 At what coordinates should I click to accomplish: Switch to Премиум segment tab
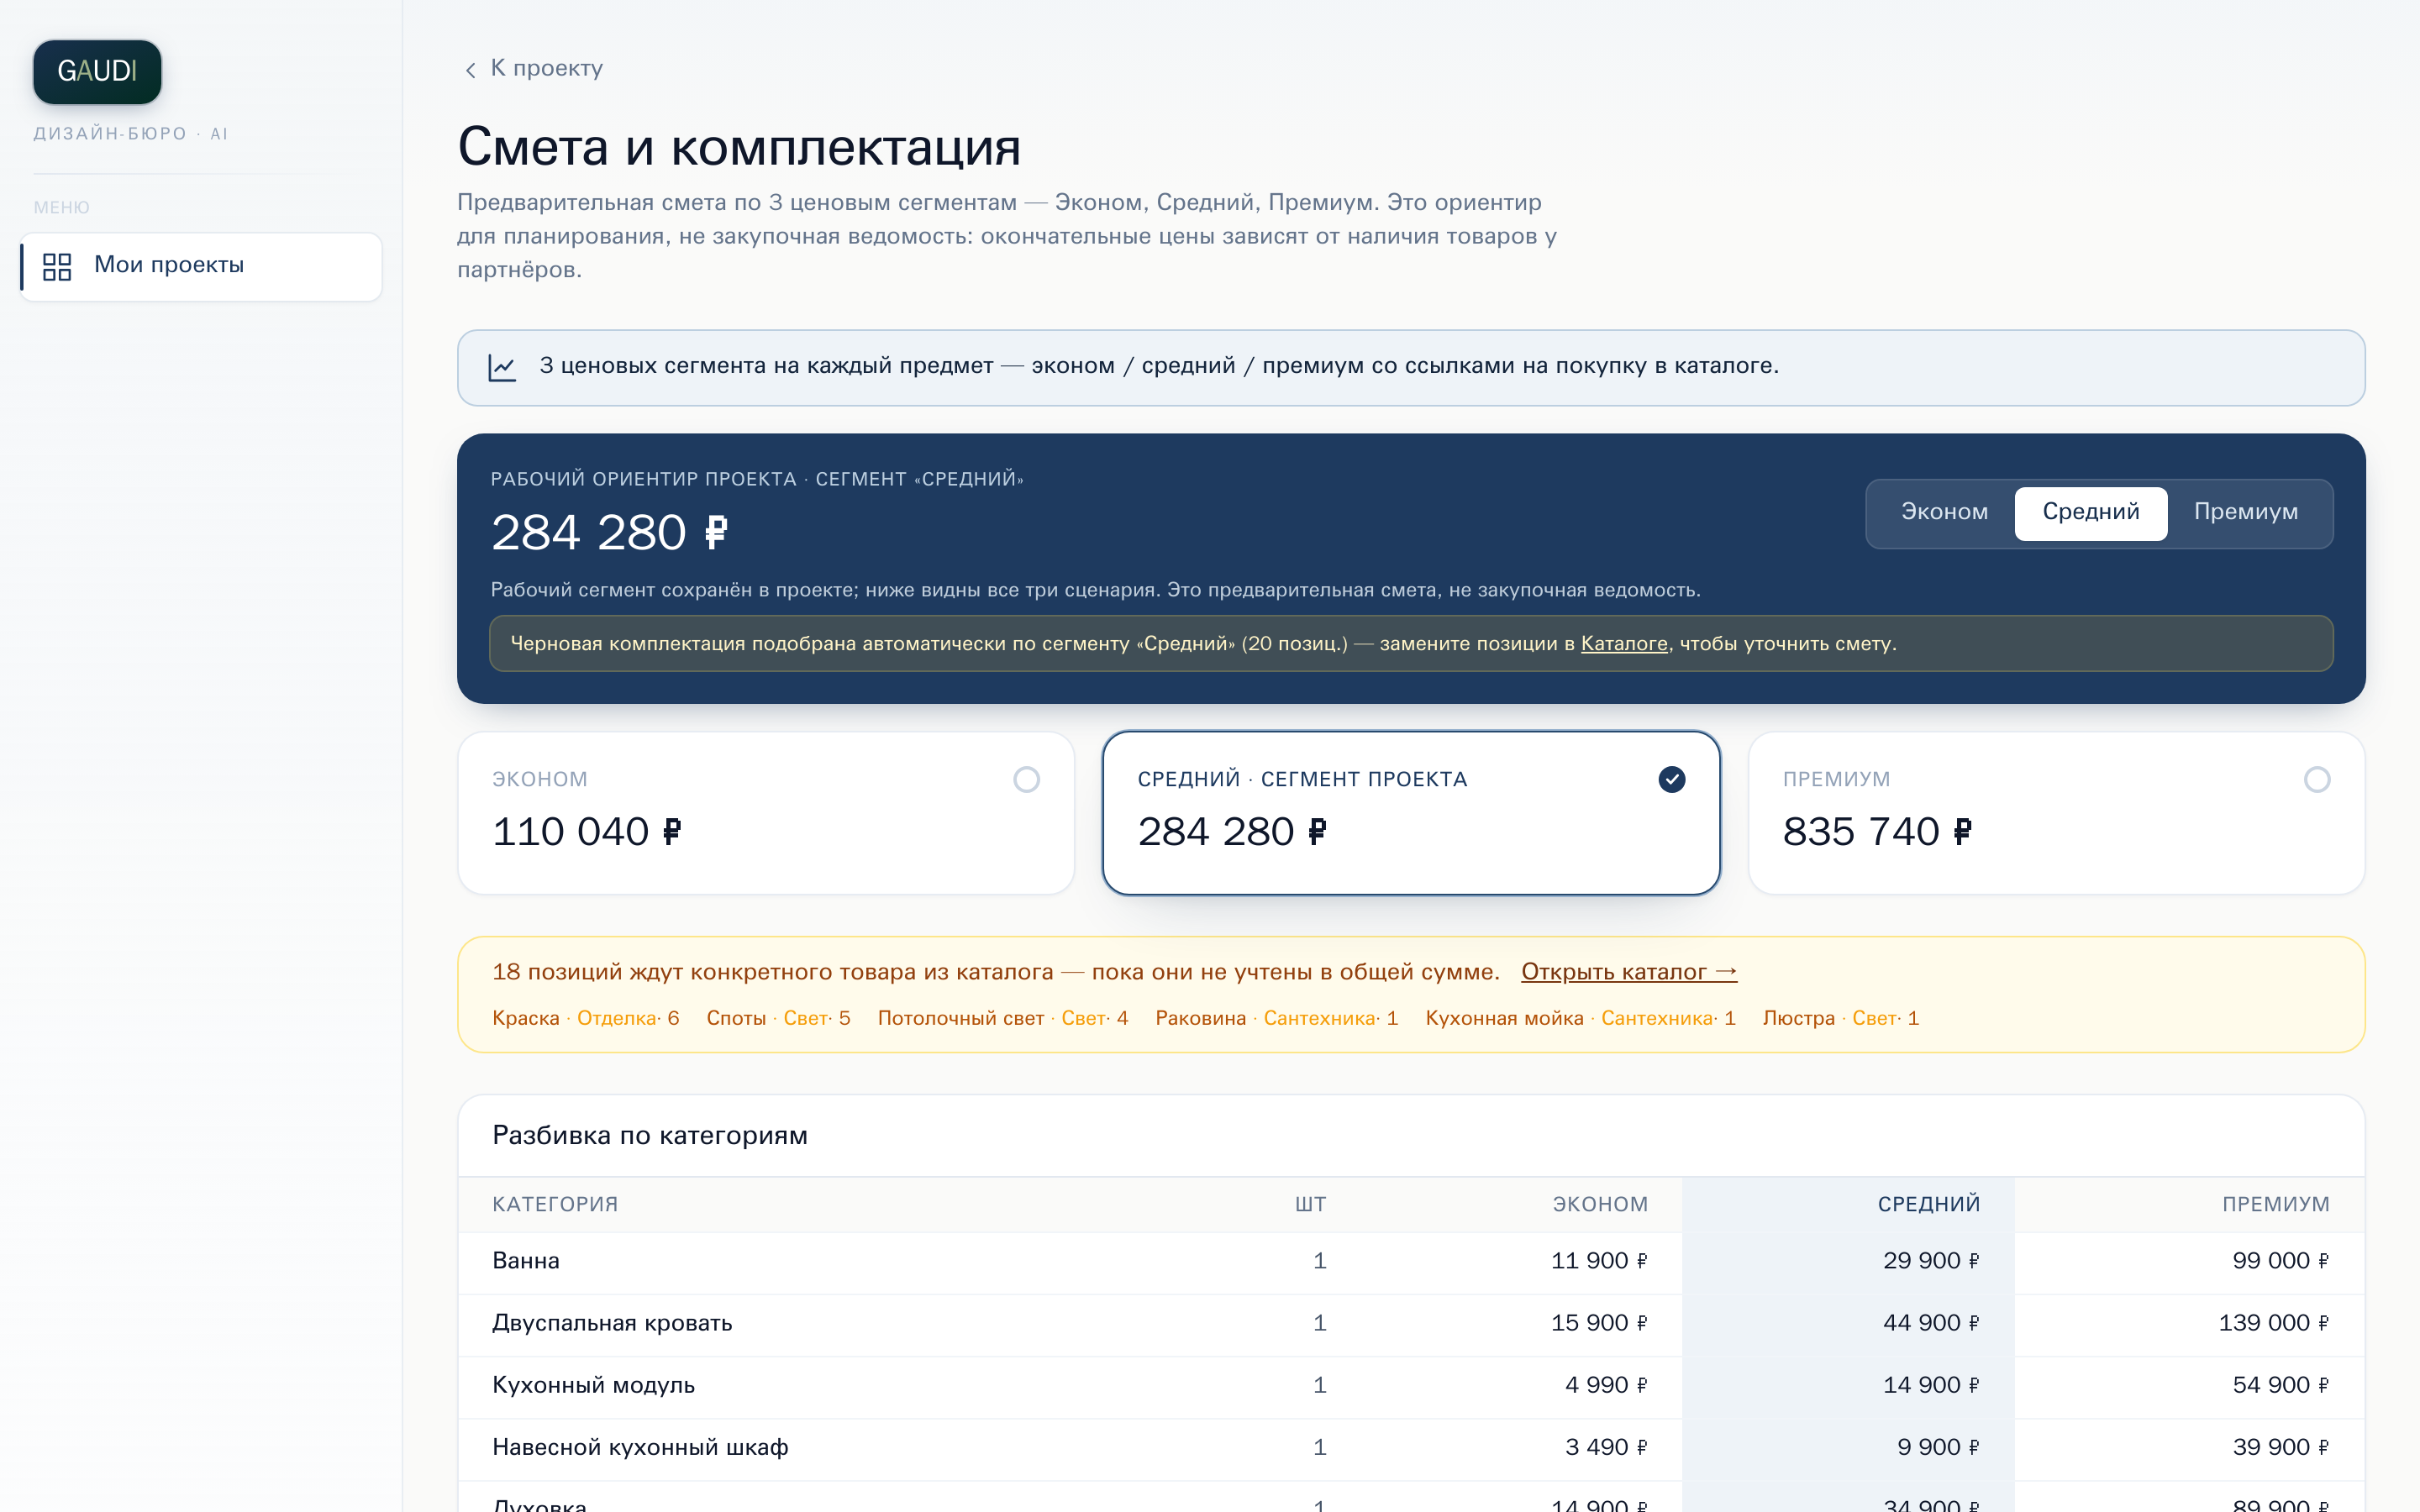coord(2245,513)
